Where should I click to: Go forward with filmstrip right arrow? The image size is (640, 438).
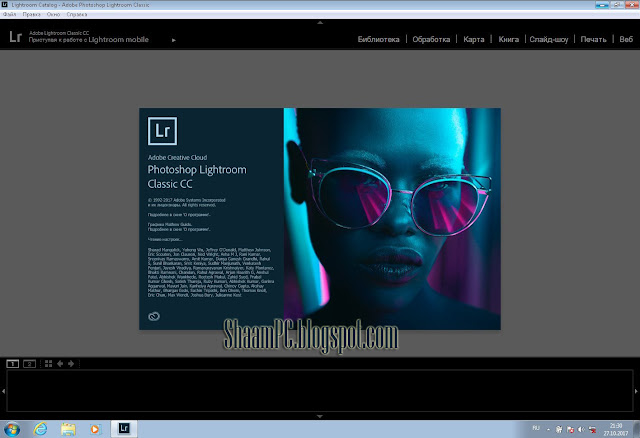(71, 363)
